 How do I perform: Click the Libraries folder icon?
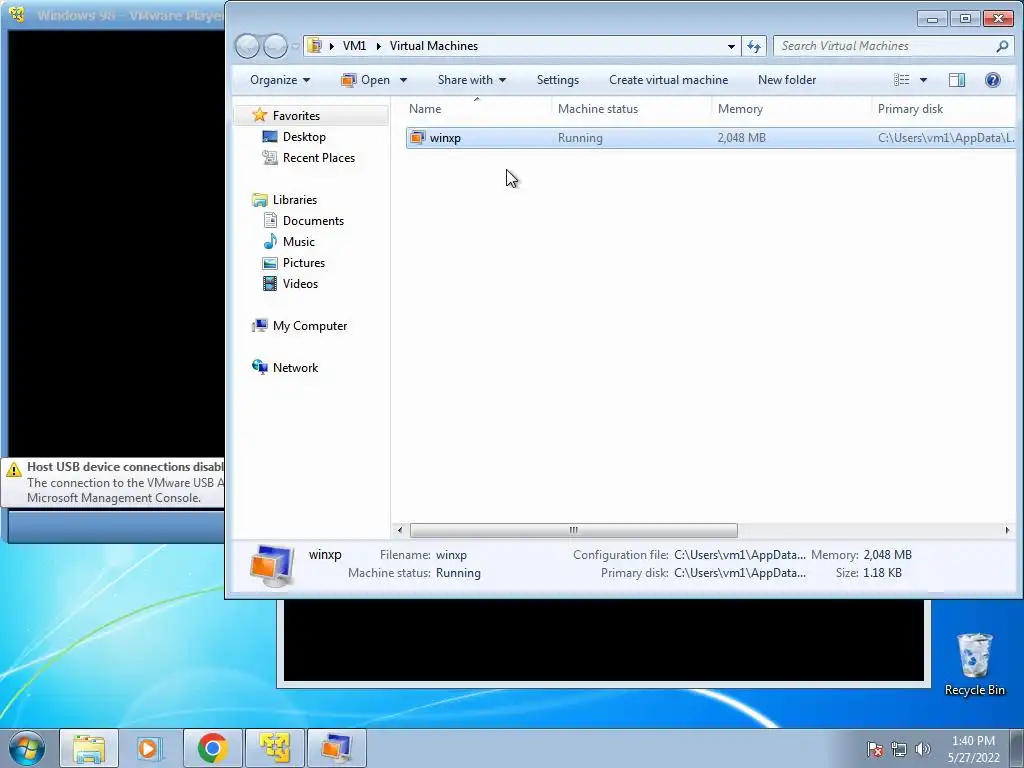pyautogui.click(x=259, y=200)
